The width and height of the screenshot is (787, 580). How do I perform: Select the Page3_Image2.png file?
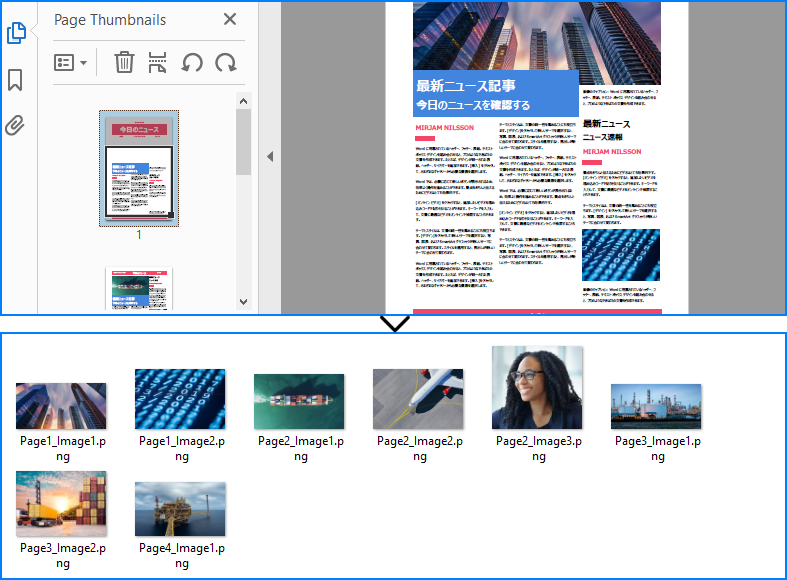(x=61, y=504)
